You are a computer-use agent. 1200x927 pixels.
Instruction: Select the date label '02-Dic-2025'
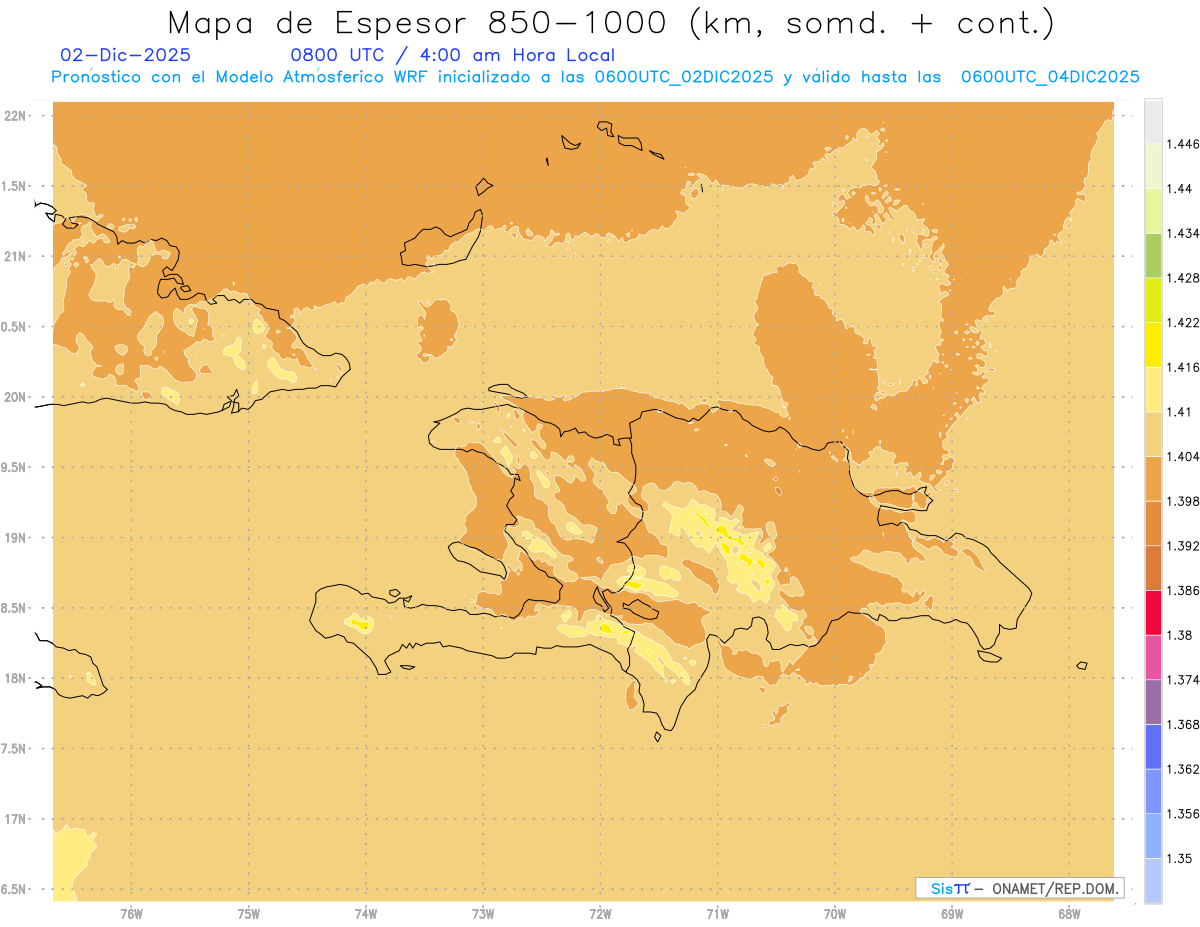[125, 56]
